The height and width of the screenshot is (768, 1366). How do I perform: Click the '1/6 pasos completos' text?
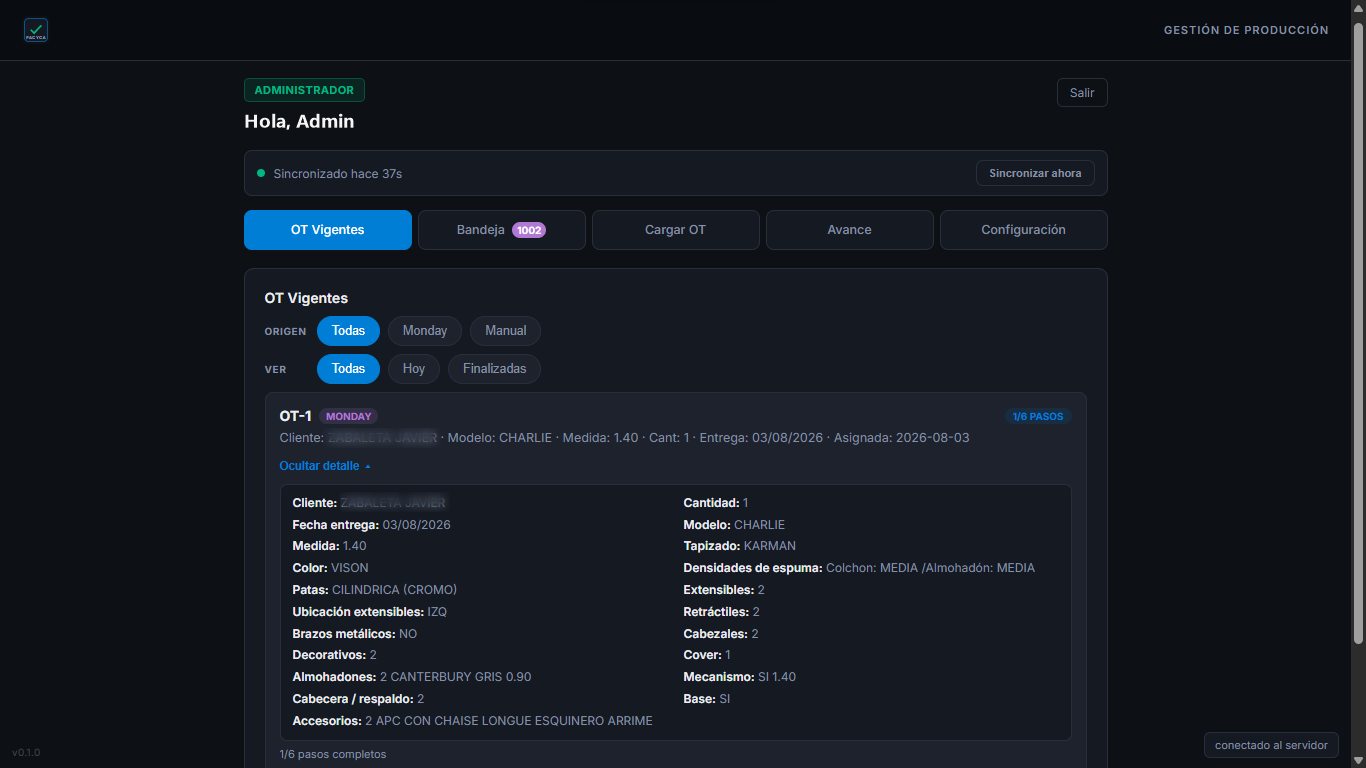point(333,754)
